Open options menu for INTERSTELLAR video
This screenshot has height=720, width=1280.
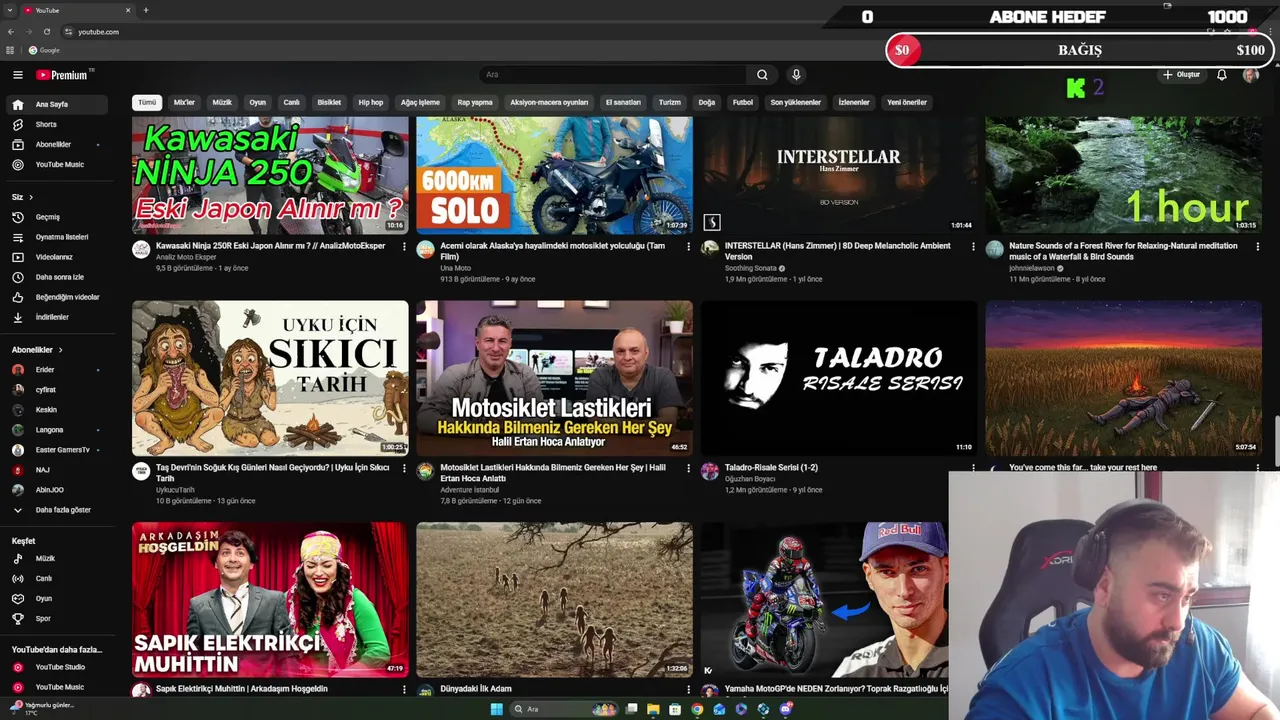point(973,246)
